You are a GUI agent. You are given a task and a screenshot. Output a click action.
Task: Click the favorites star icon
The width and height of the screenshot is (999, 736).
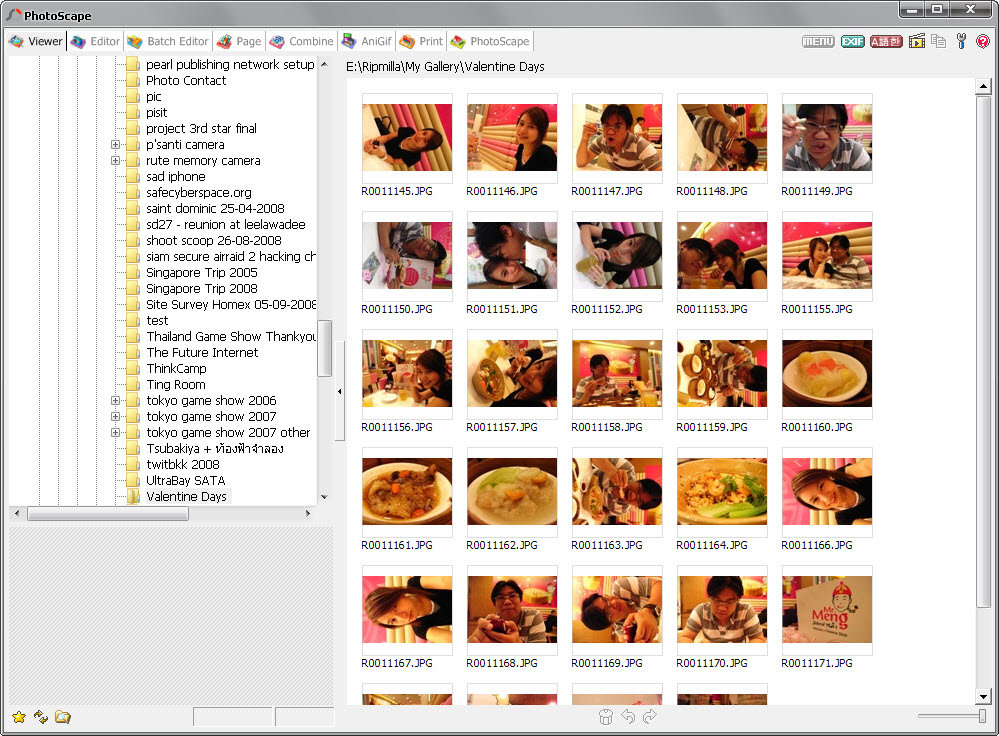19,717
